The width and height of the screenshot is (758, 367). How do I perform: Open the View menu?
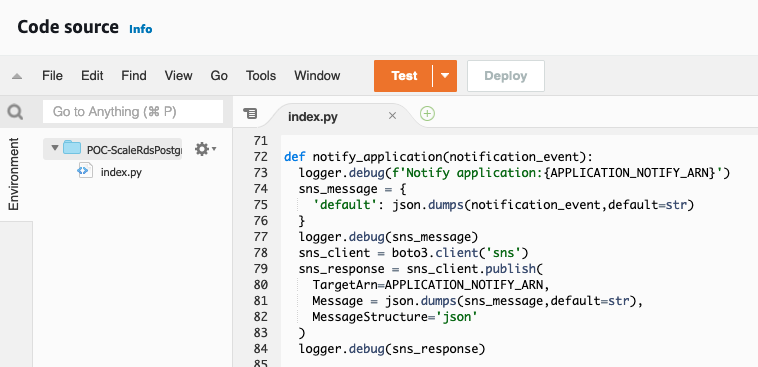point(178,76)
